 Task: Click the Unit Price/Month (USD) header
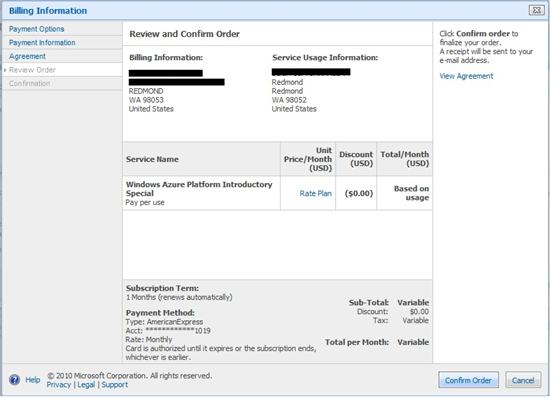tap(308, 159)
